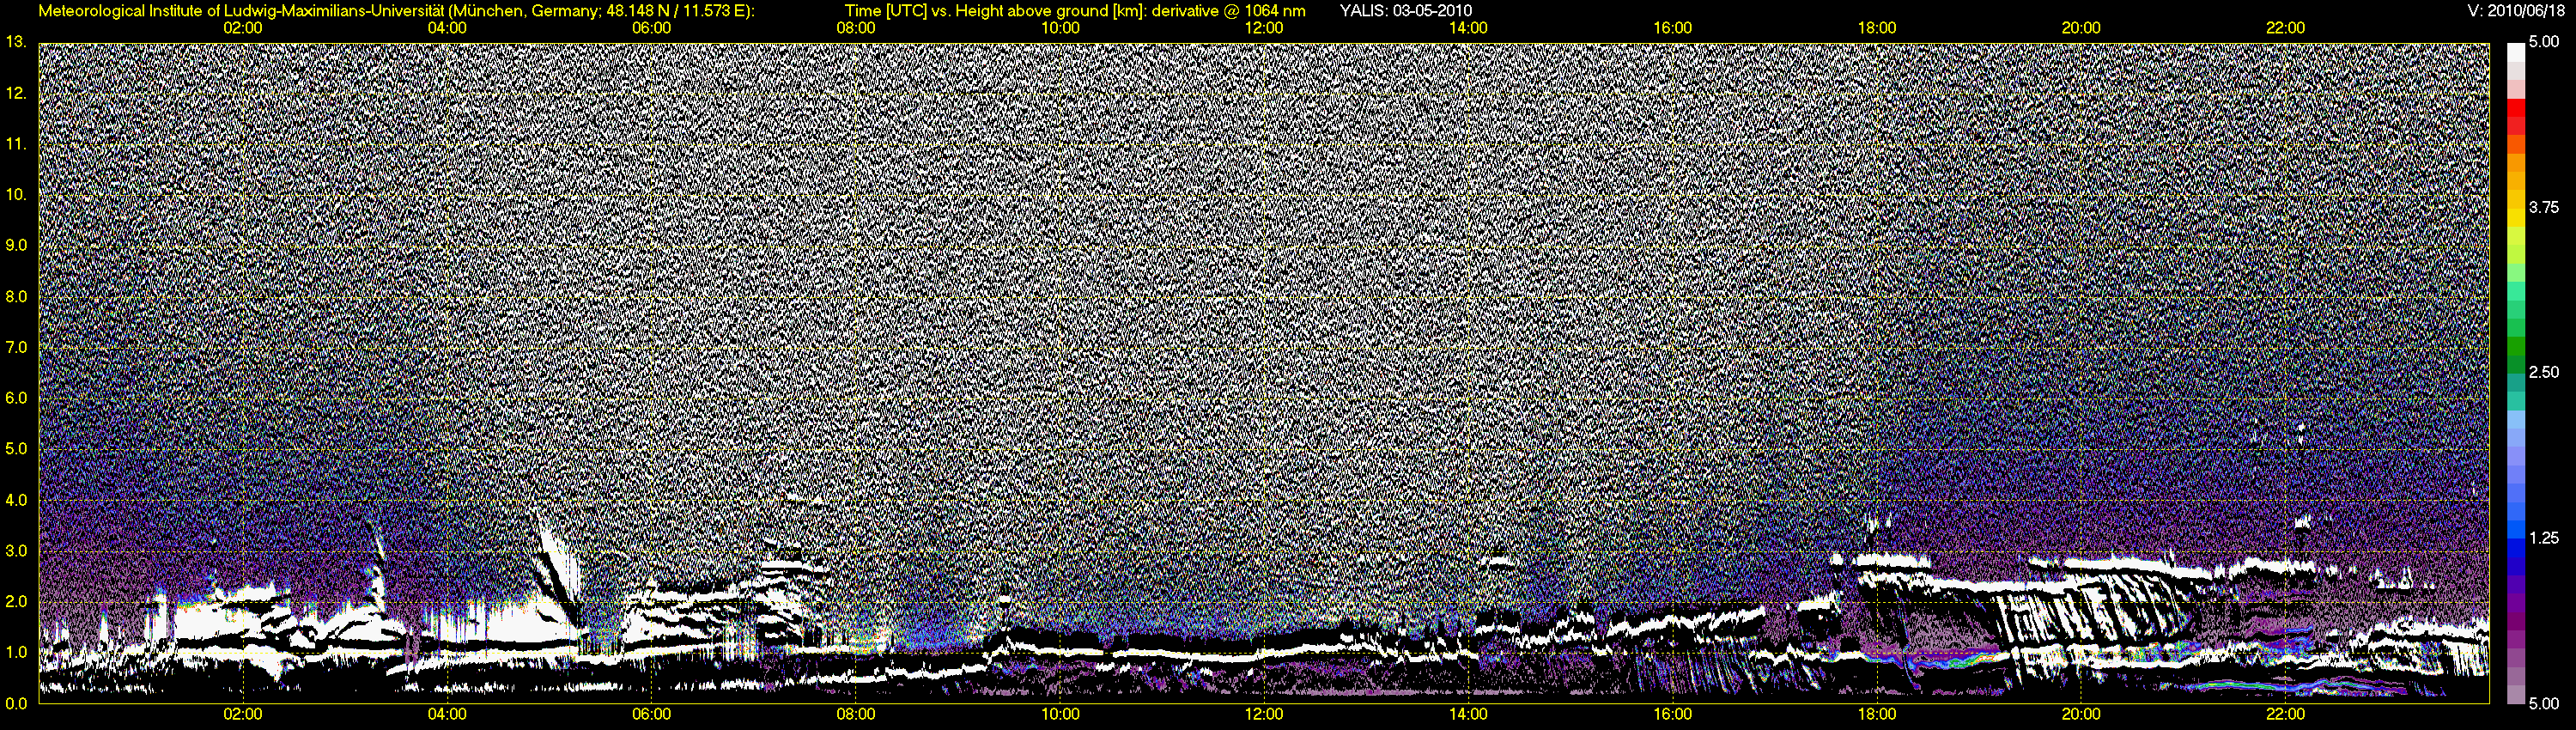Viewport: 2576px width, 730px height.
Task: Click the '13.' height axis label
Action: [15, 42]
